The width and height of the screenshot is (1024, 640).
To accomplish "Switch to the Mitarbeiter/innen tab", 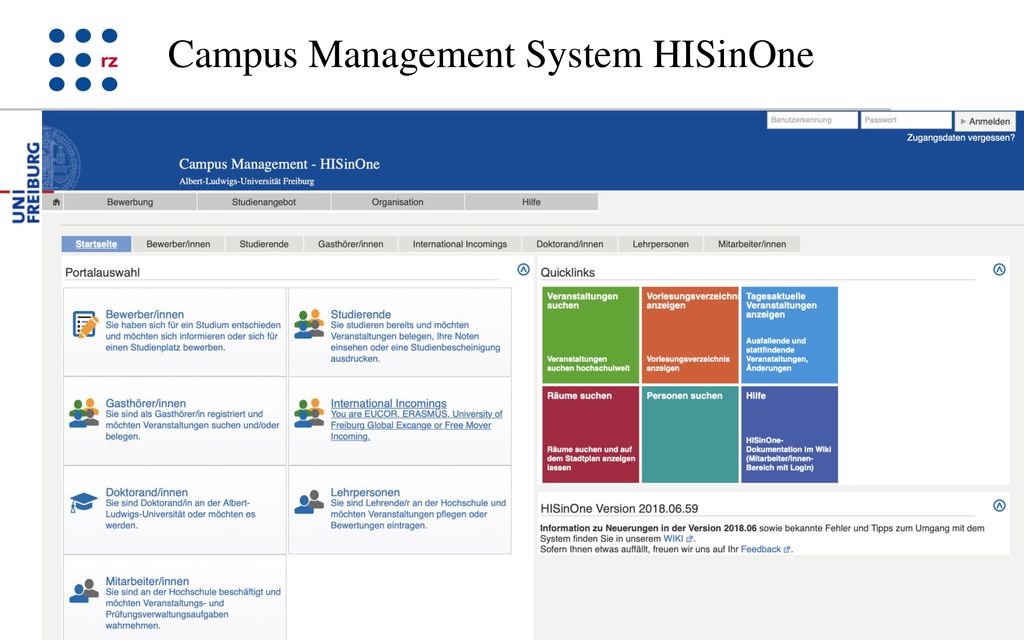I will click(752, 244).
